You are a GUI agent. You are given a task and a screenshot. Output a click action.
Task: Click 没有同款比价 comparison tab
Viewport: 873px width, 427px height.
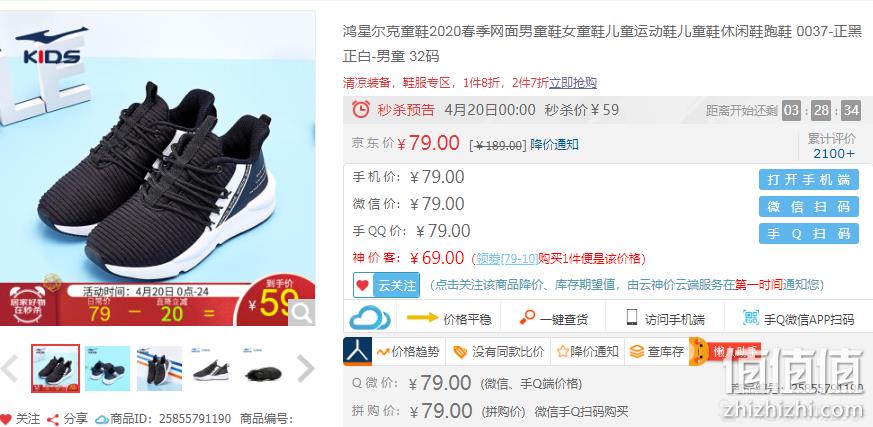(x=498, y=351)
